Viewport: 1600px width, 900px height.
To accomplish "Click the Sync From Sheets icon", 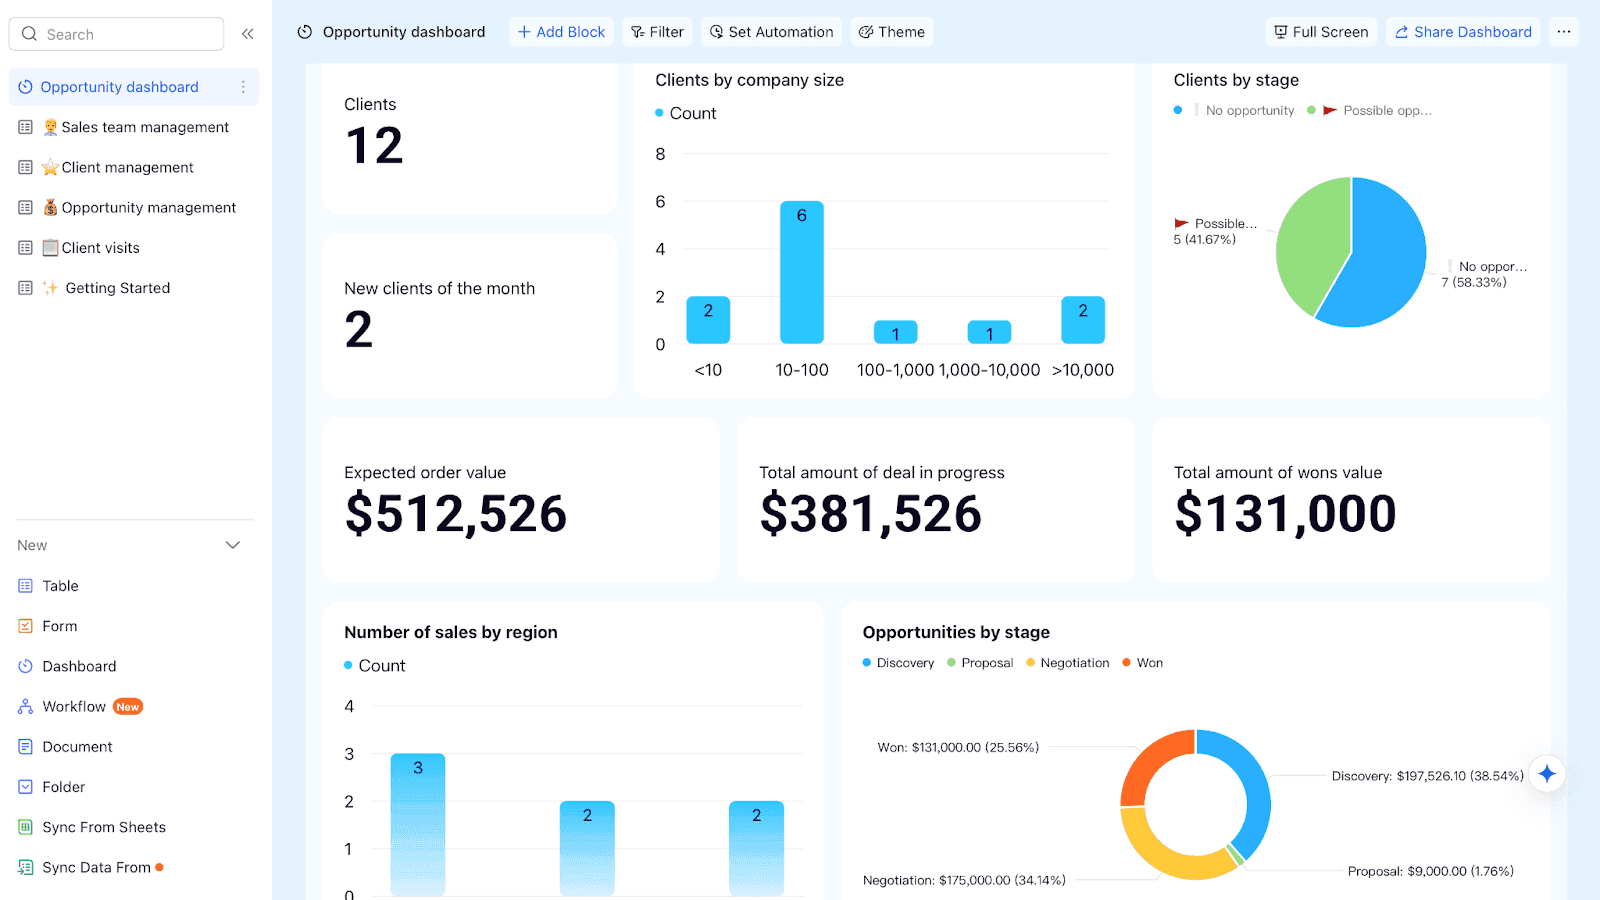I will pos(26,827).
